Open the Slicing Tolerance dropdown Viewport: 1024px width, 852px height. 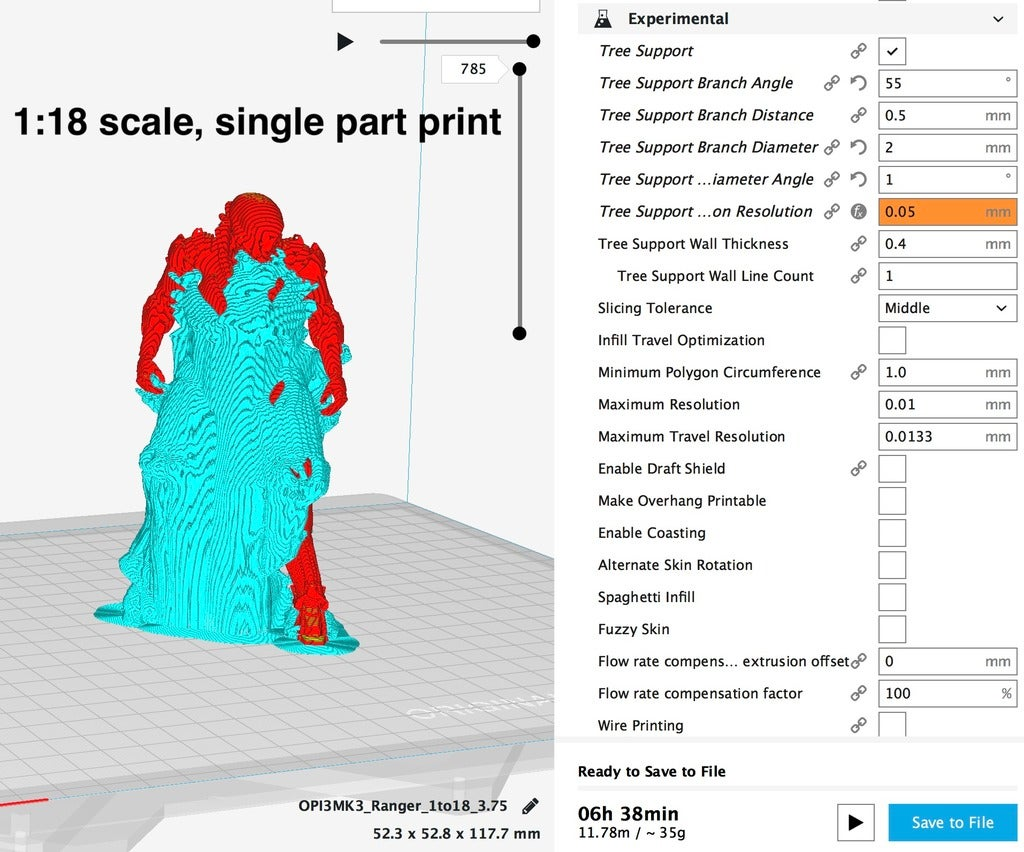[x=947, y=308]
